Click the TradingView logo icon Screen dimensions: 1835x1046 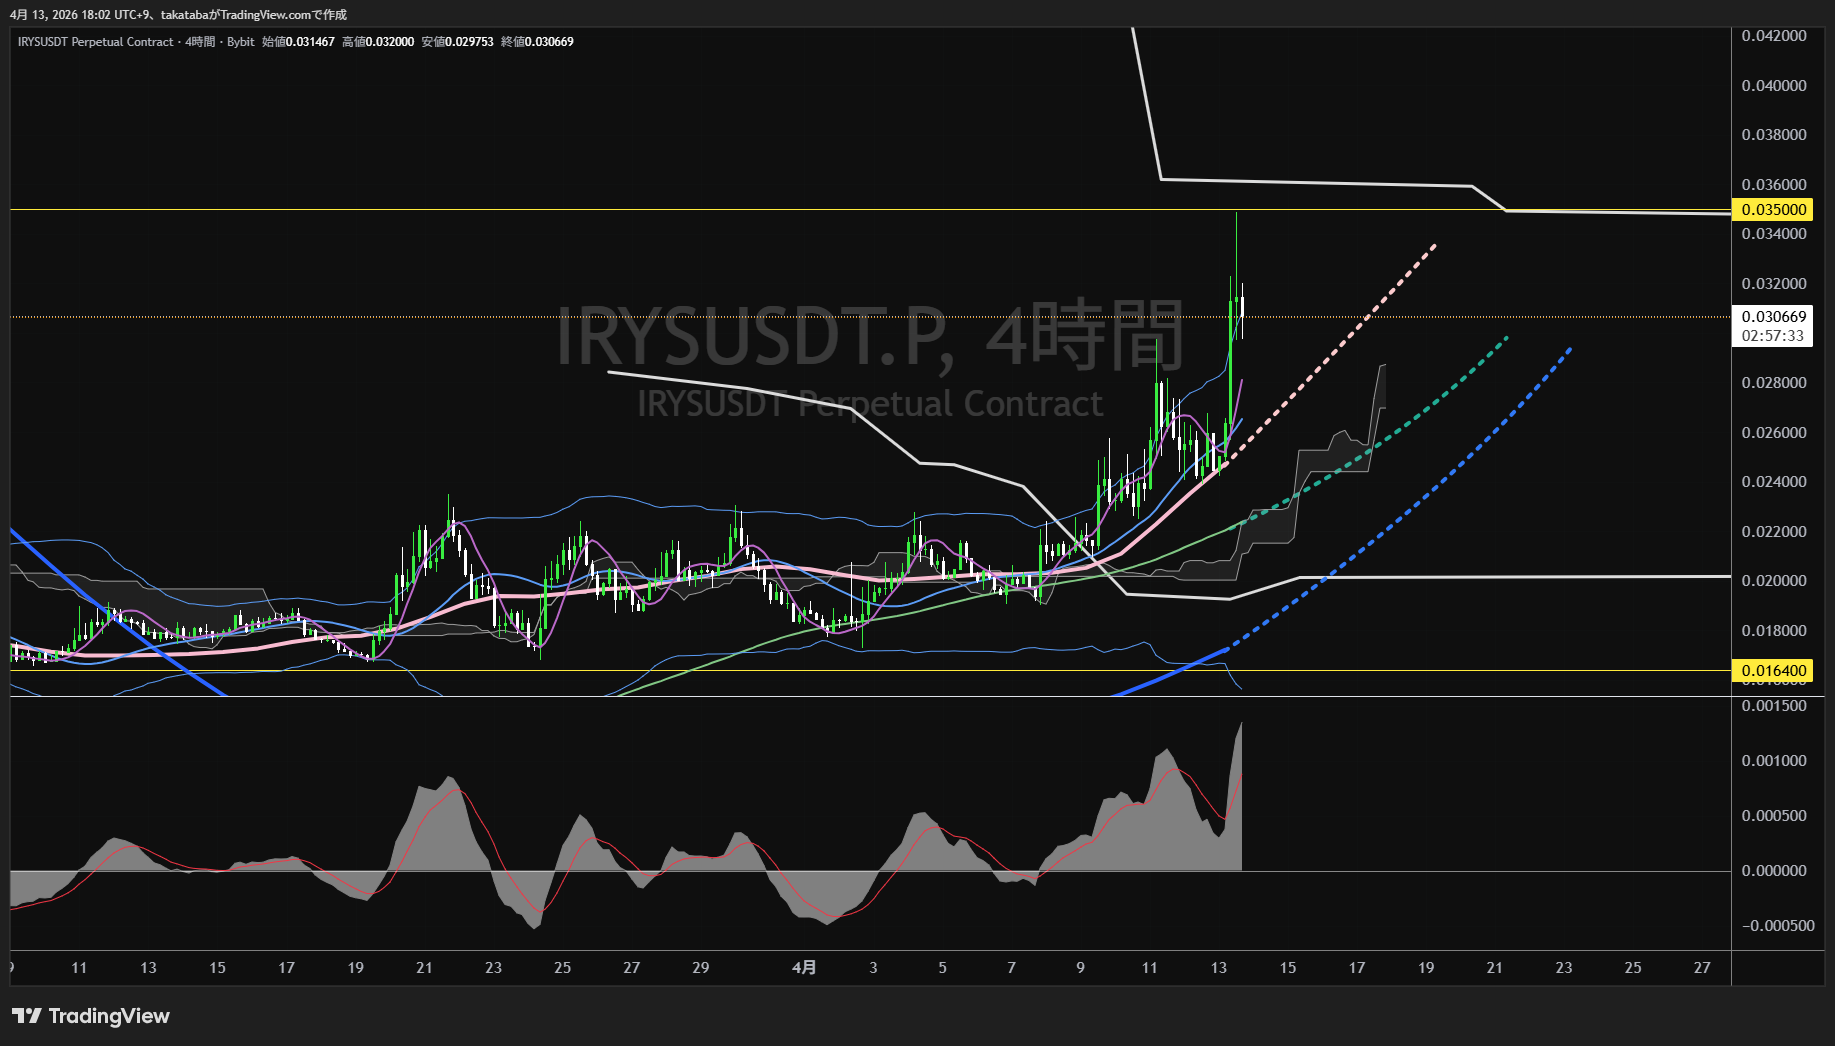coord(26,1016)
